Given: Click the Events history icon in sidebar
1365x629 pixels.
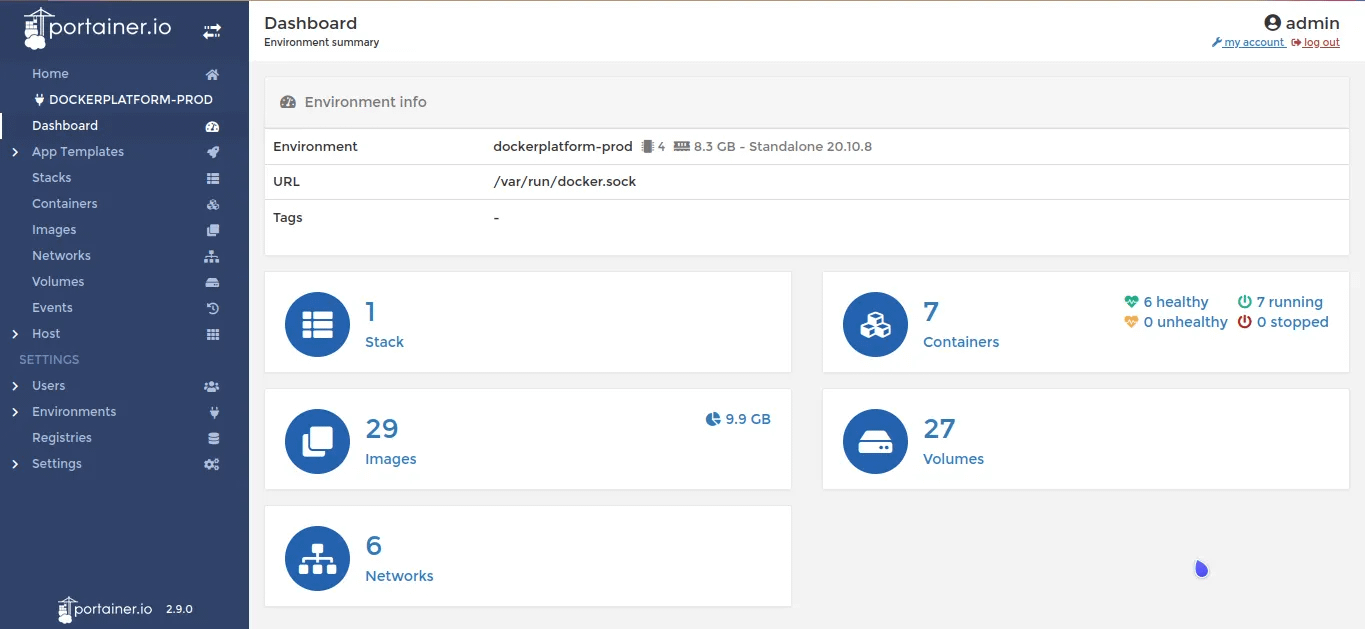Looking at the screenshot, I should coord(212,307).
